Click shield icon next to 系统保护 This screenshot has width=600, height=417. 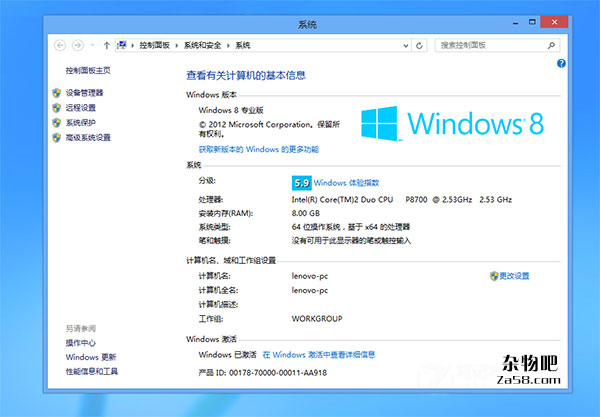[57, 122]
